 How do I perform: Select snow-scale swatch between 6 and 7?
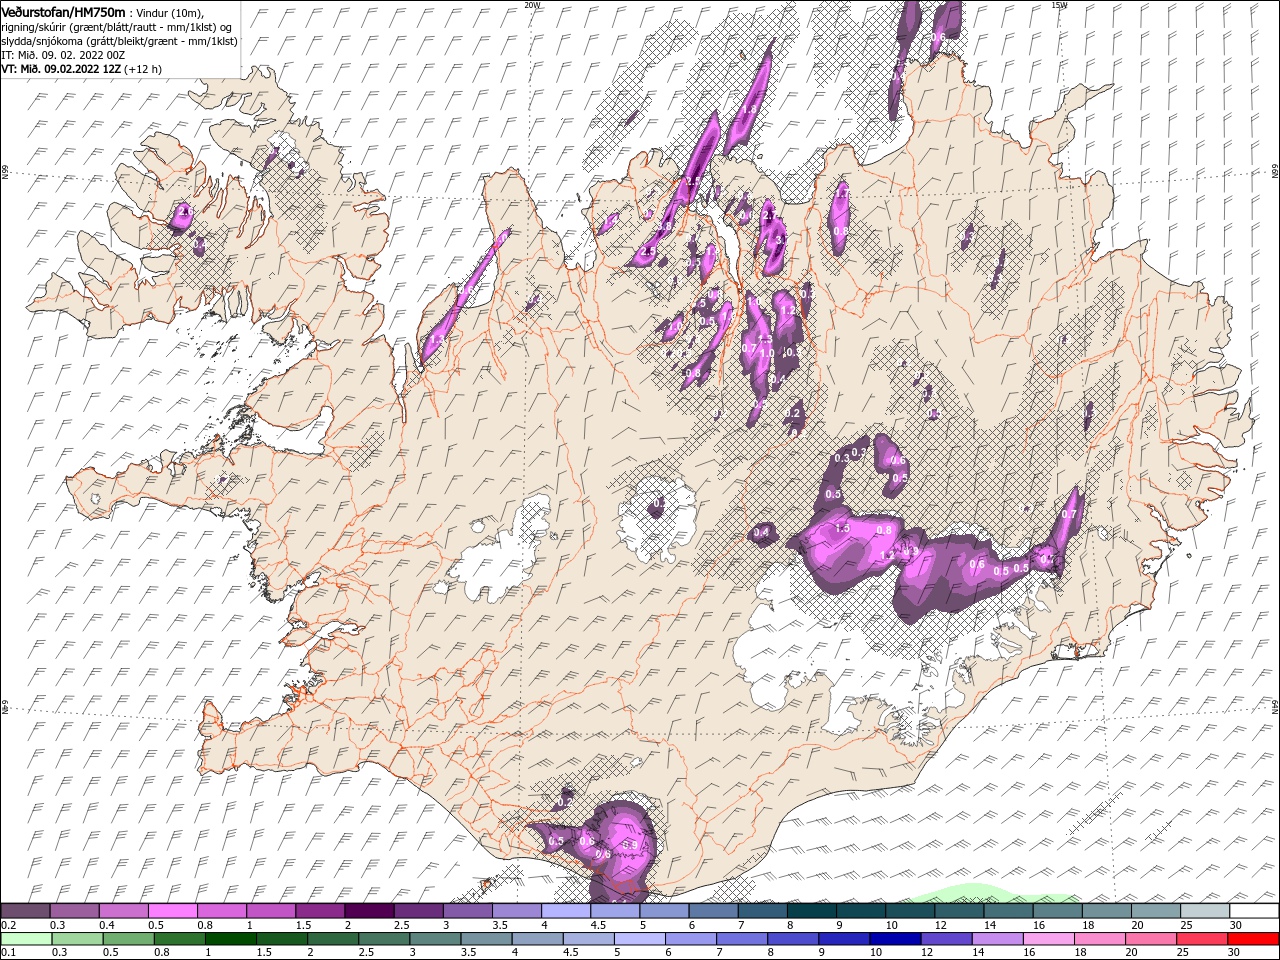[x=714, y=911]
